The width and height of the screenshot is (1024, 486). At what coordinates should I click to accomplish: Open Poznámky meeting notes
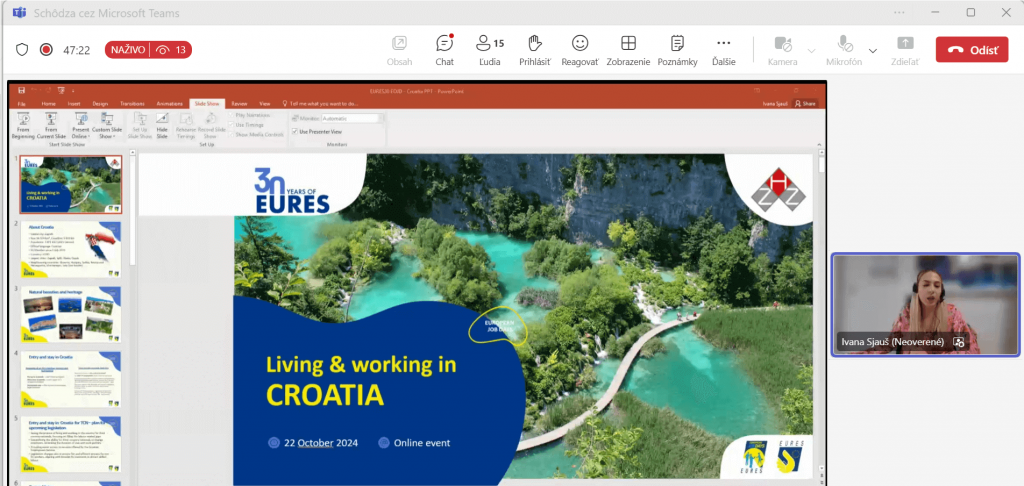pyautogui.click(x=677, y=49)
